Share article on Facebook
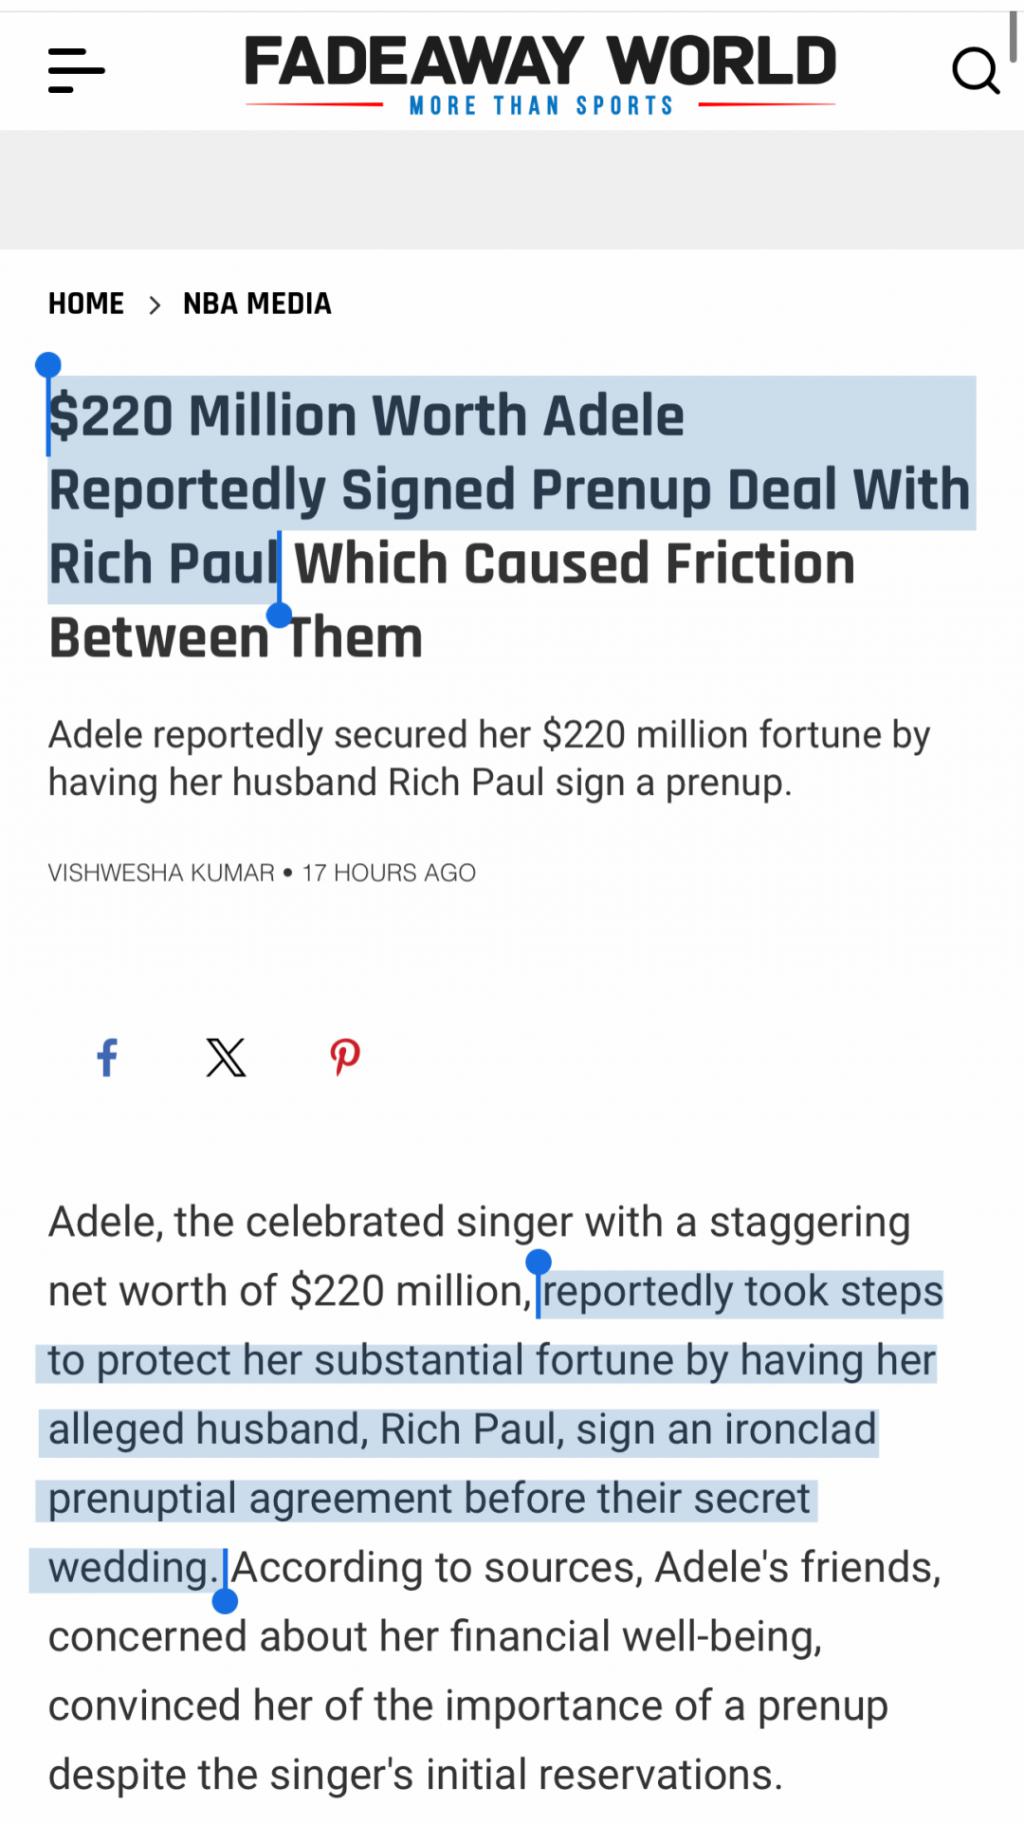 pos(107,1057)
